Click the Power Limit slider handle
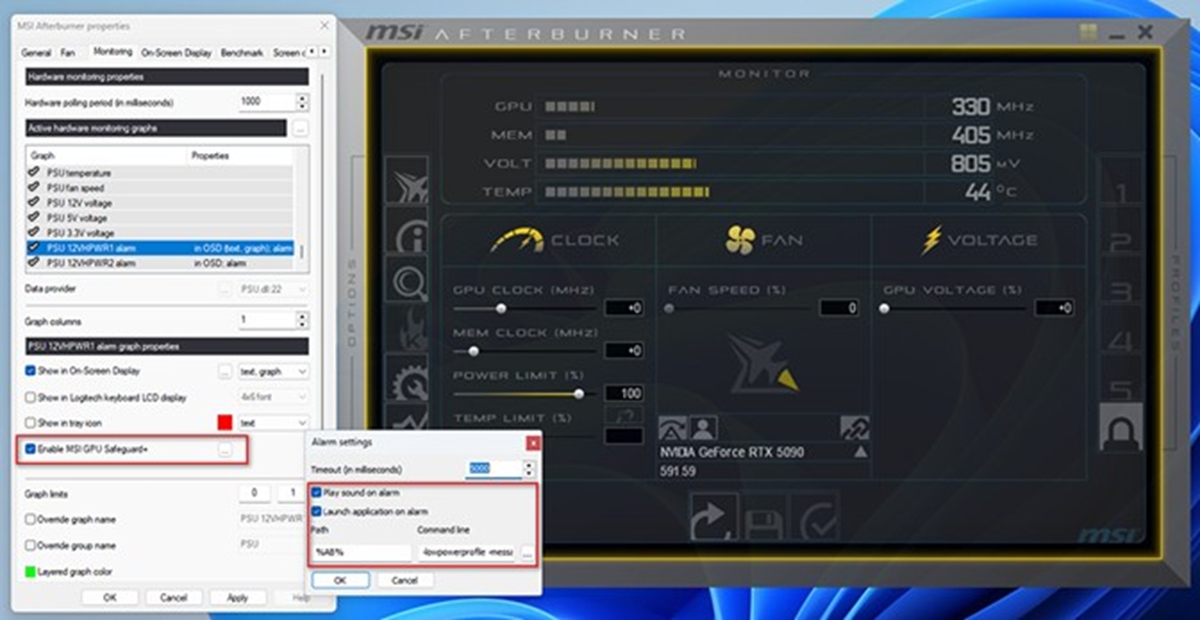This screenshot has width=1200, height=620. point(579,393)
